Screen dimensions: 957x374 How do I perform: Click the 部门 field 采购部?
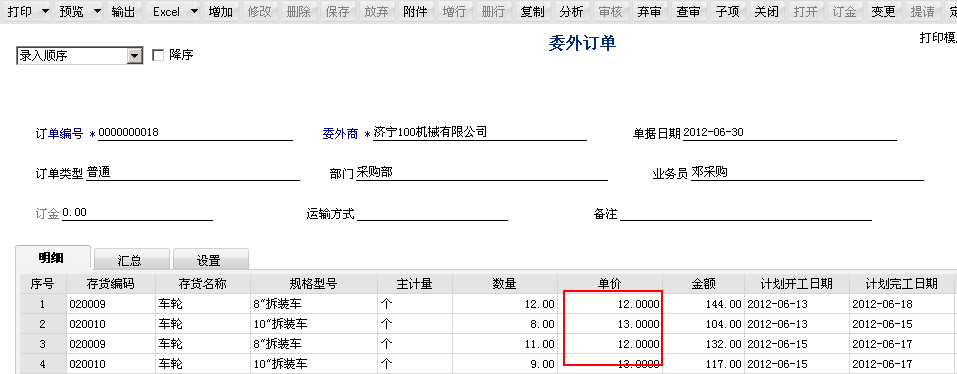482,173
